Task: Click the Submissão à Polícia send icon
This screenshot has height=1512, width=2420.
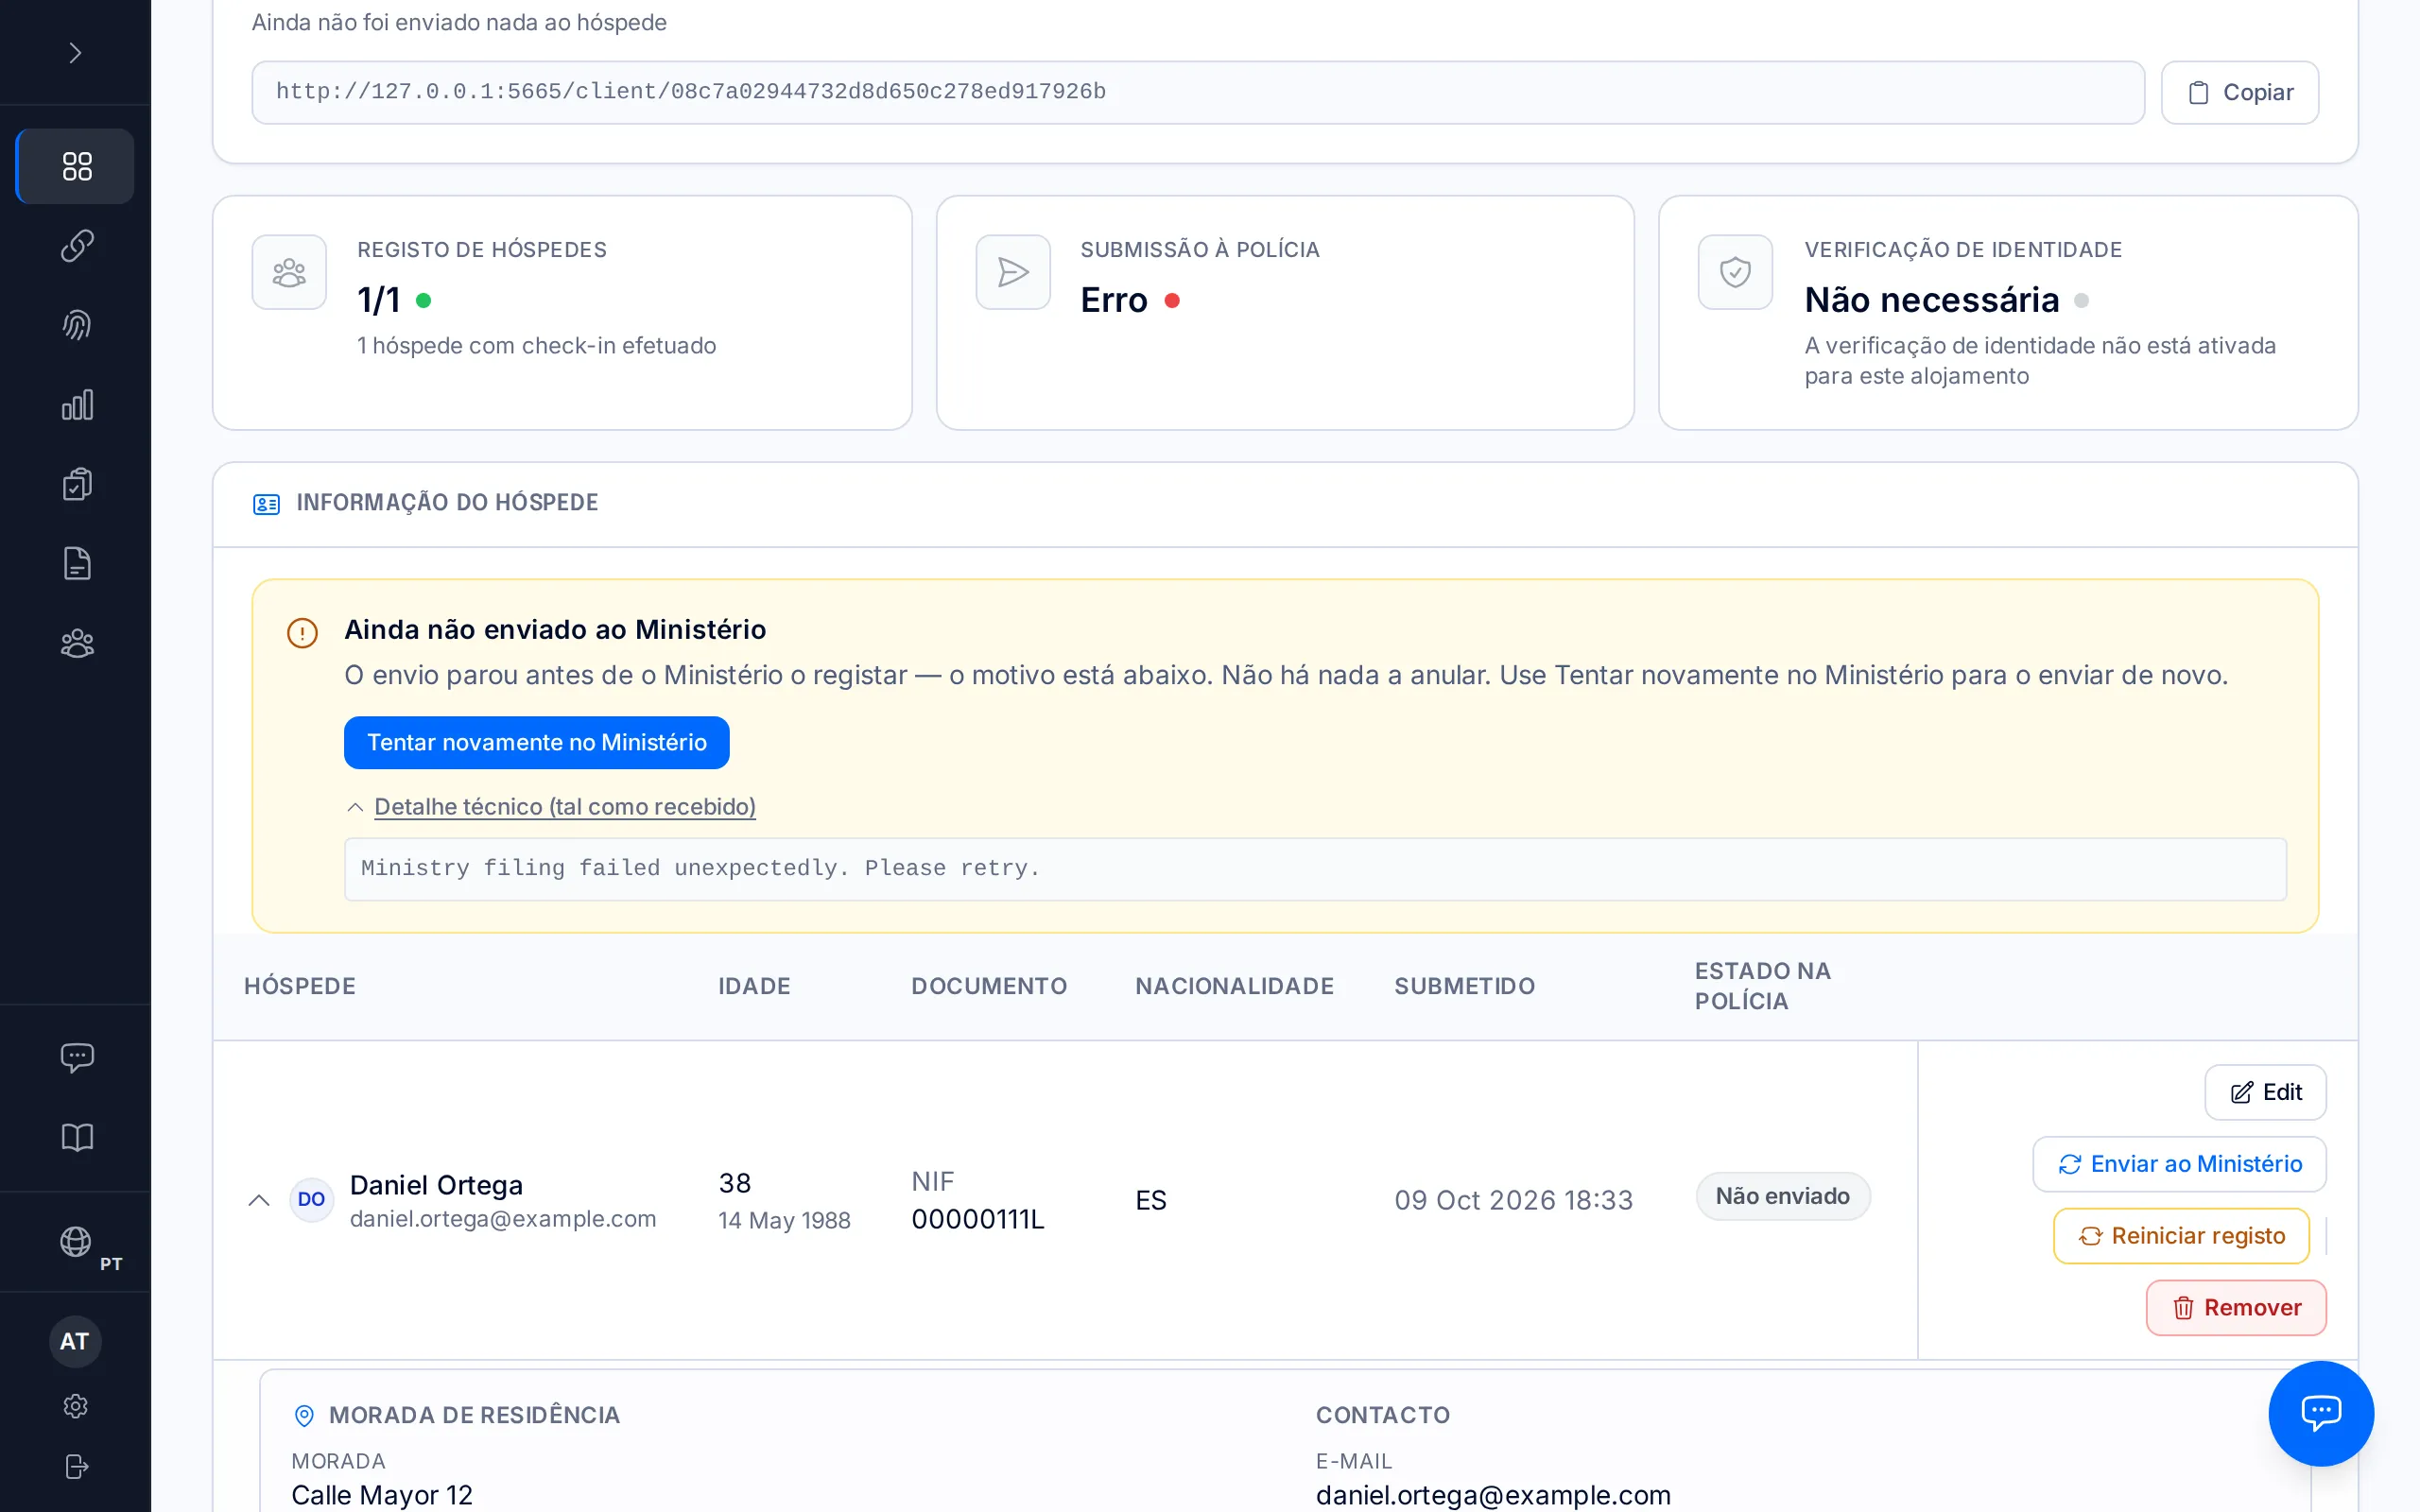Action: click(1012, 272)
